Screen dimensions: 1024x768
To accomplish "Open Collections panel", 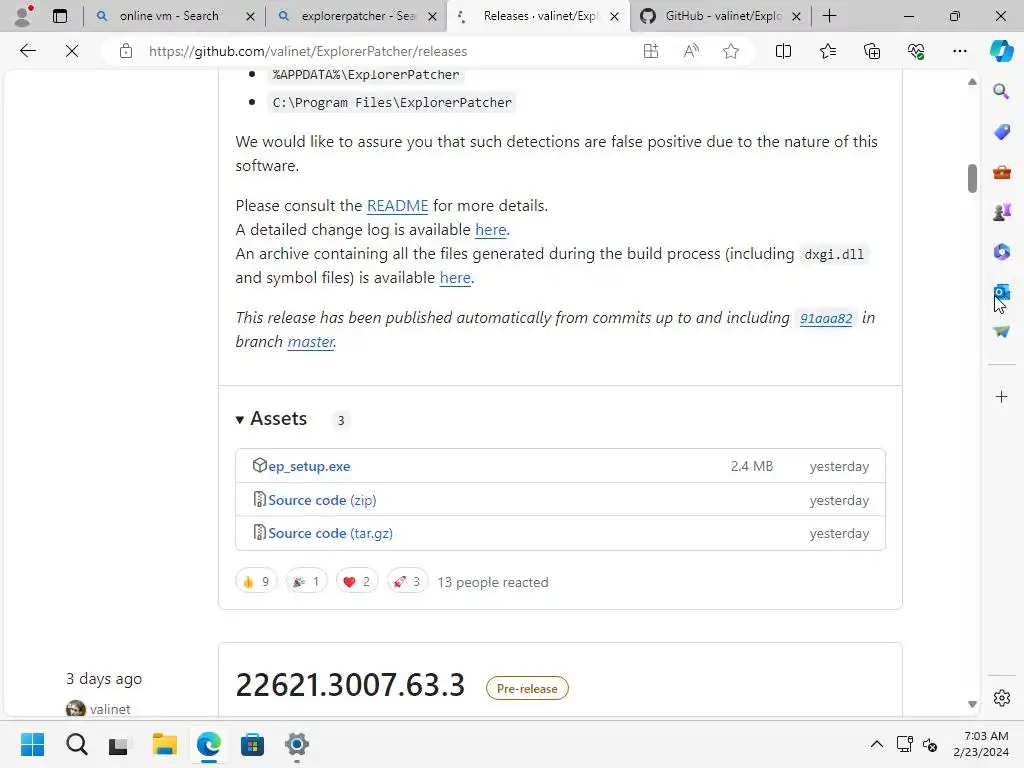I will pos(872,51).
